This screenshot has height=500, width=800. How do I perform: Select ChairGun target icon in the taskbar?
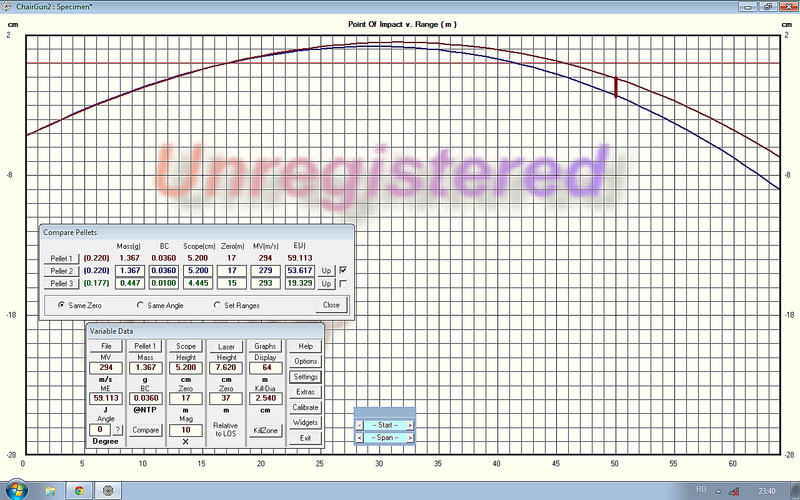(108, 491)
